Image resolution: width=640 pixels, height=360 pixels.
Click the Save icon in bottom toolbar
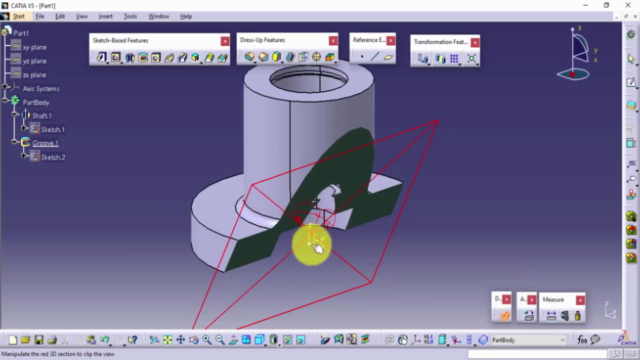tap(39, 340)
